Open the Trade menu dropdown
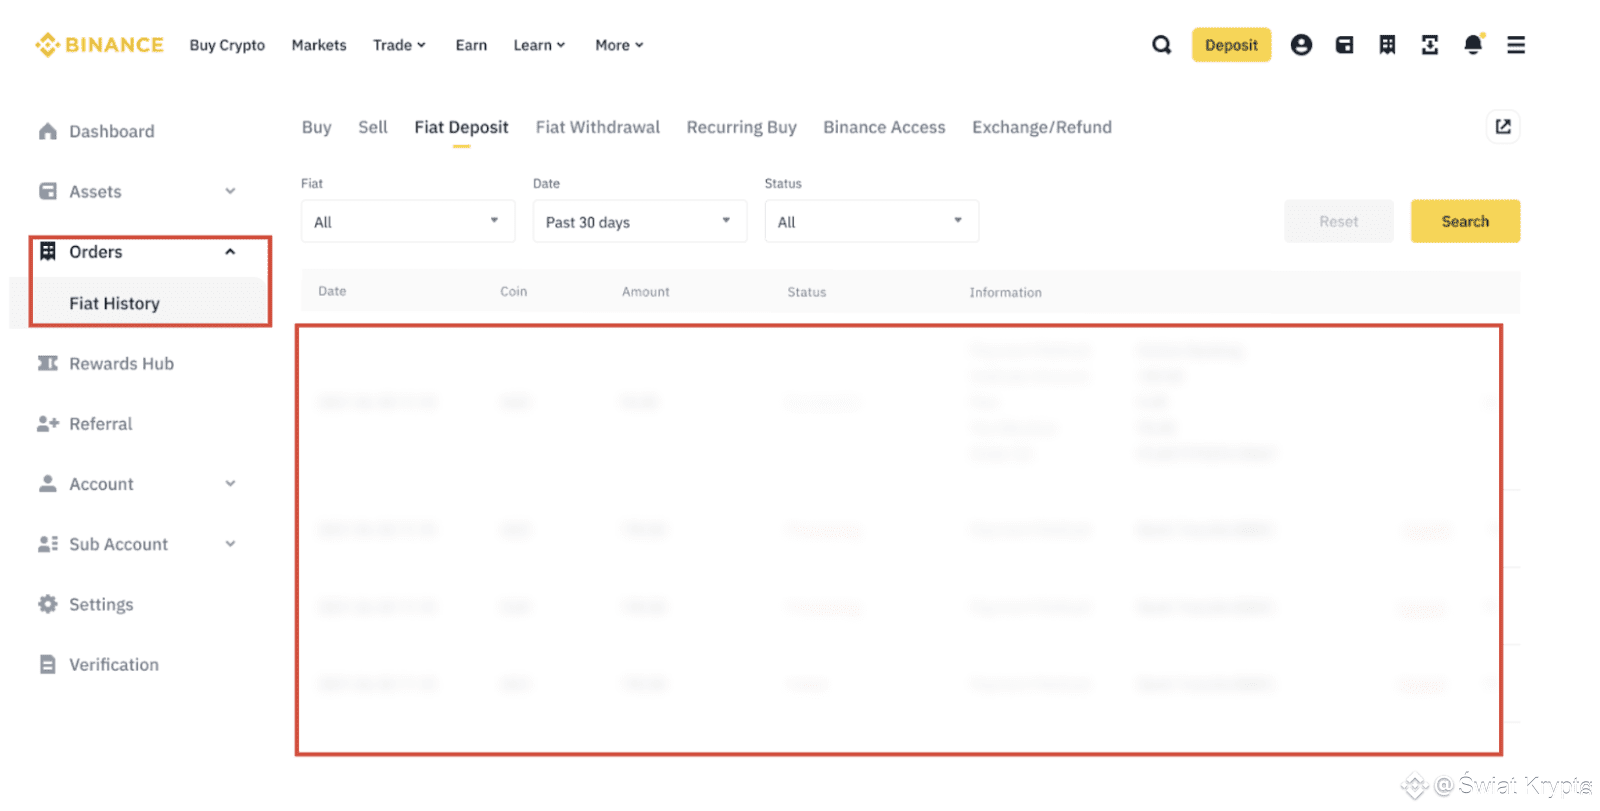Viewport: 1600px width, 811px height. pyautogui.click(x=399, y=45)
